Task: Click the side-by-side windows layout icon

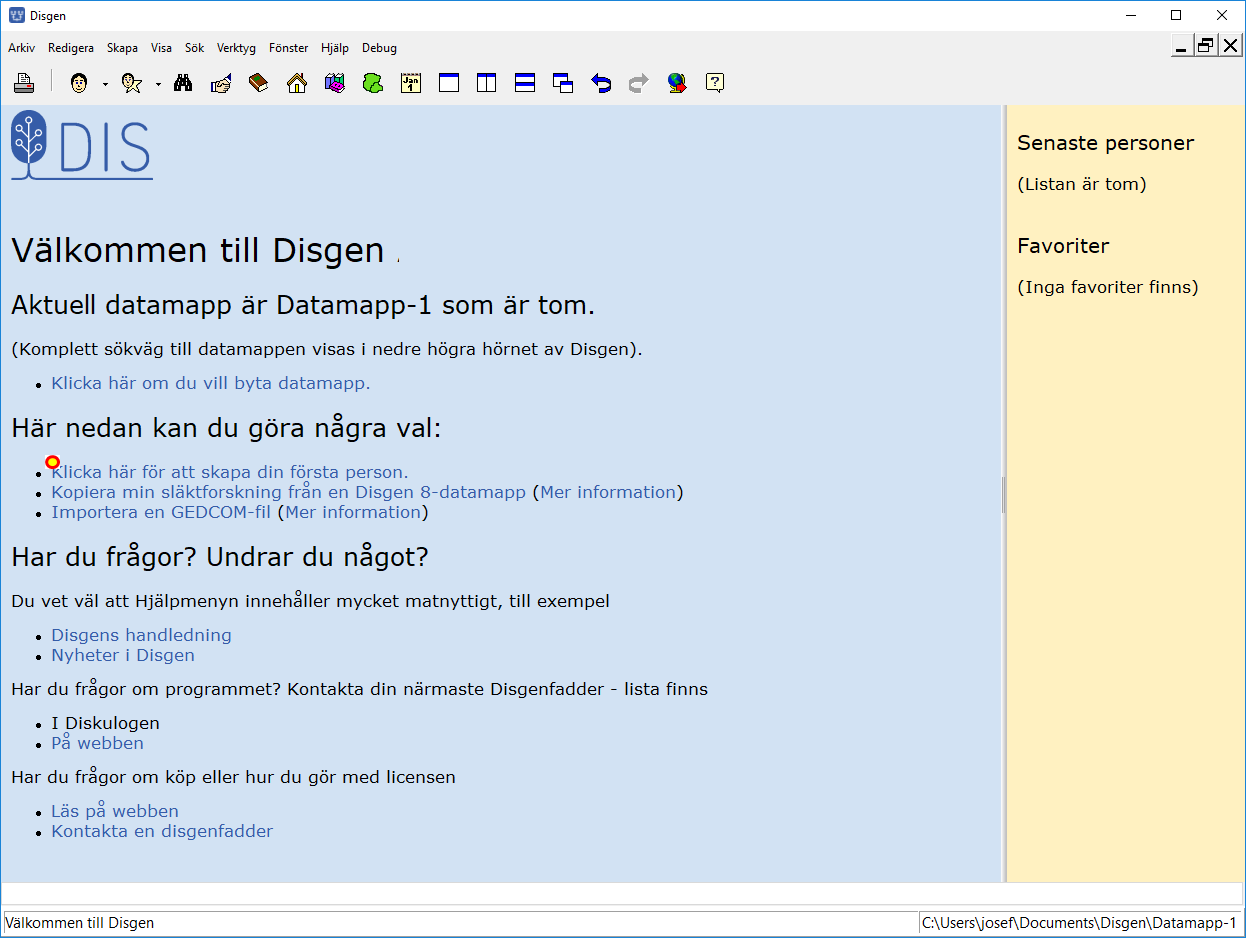Action: pos(487,83)
